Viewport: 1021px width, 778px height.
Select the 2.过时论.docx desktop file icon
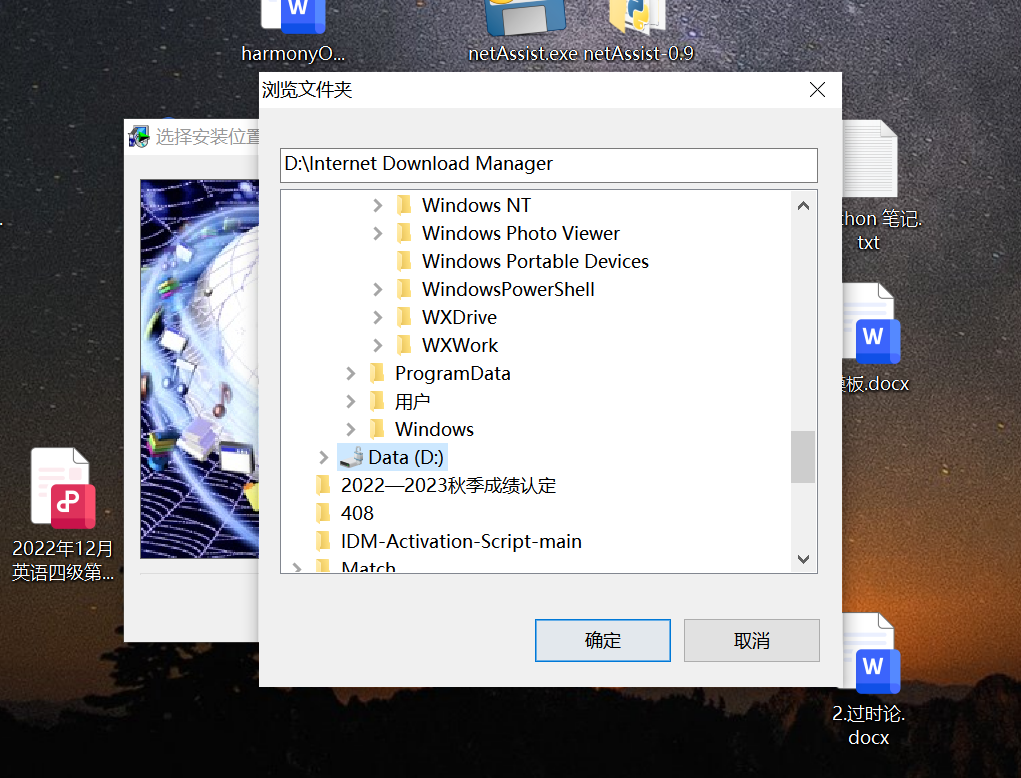click(x=871, y=653)
